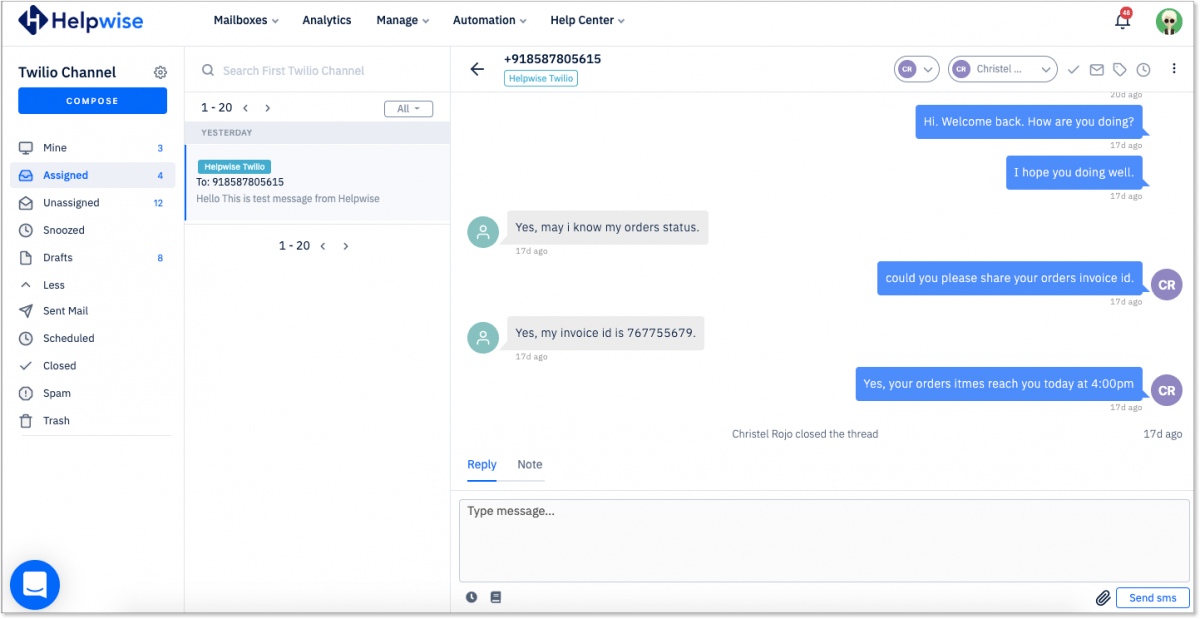The width and height of the screenshot is (1200, 619).
Task: Insert a saved reply from the template icon
Action: click(x=495, y=596)
